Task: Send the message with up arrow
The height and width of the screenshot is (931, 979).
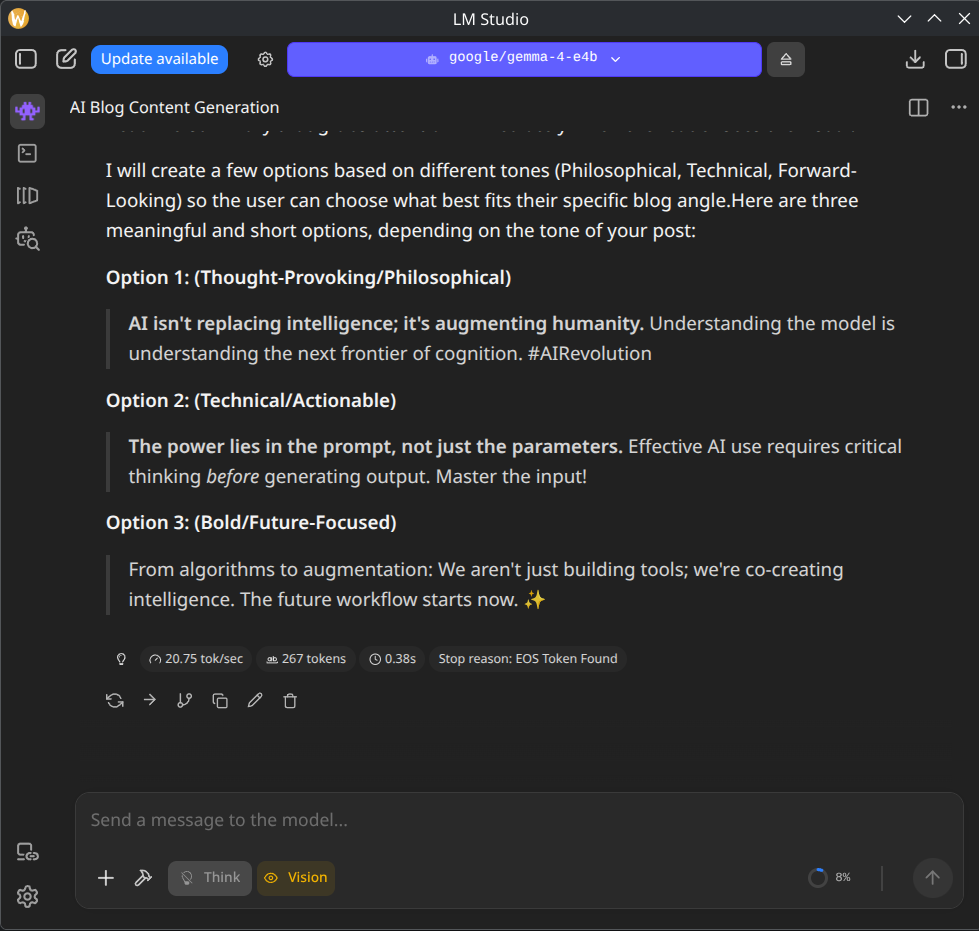Action: click(932, 878)
